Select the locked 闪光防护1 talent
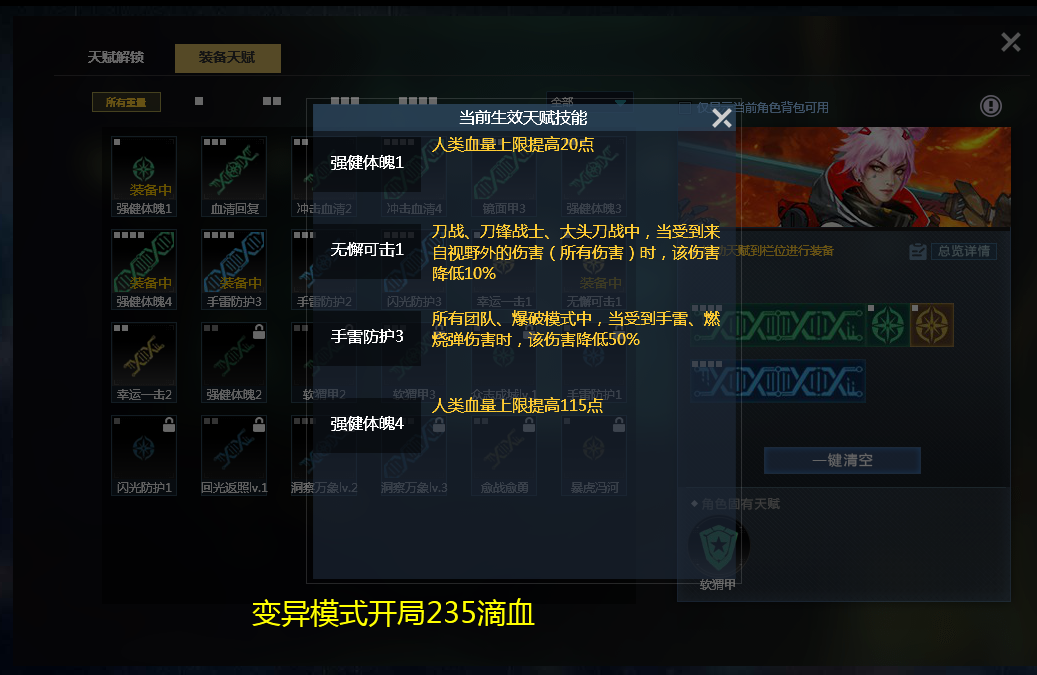 point(144,456)
